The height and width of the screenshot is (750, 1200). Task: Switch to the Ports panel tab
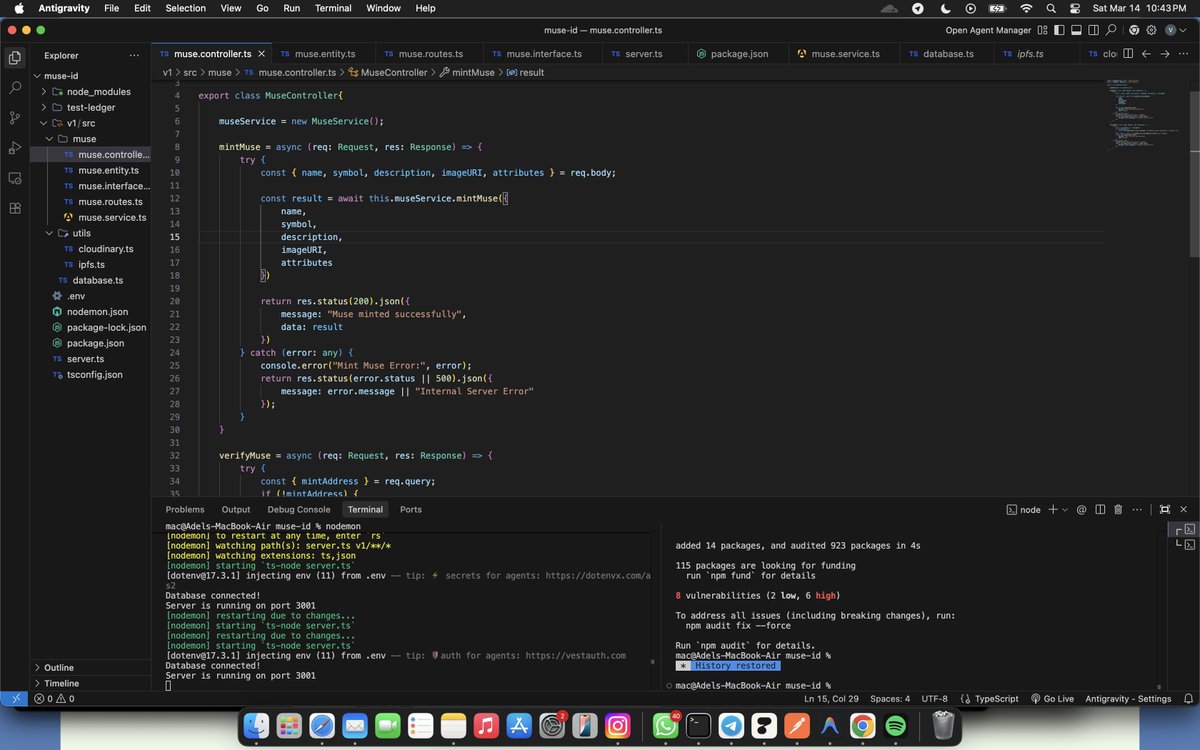(x=411, y=509)
